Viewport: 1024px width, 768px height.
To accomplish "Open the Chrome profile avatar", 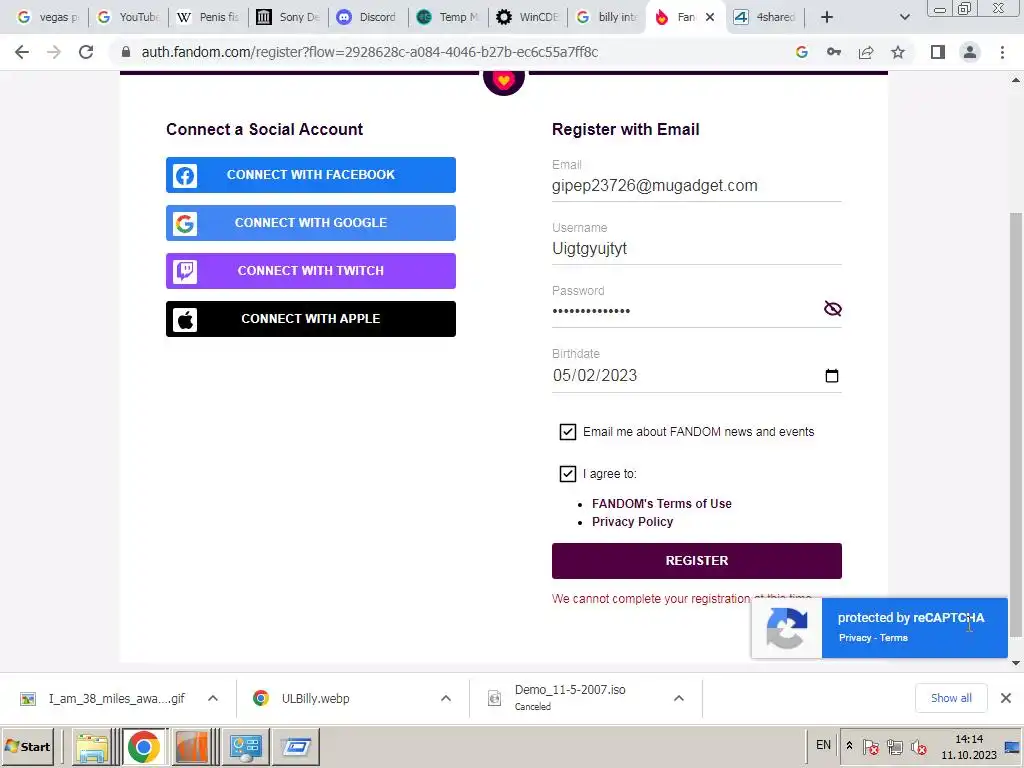I will click(x=970, y=52).
